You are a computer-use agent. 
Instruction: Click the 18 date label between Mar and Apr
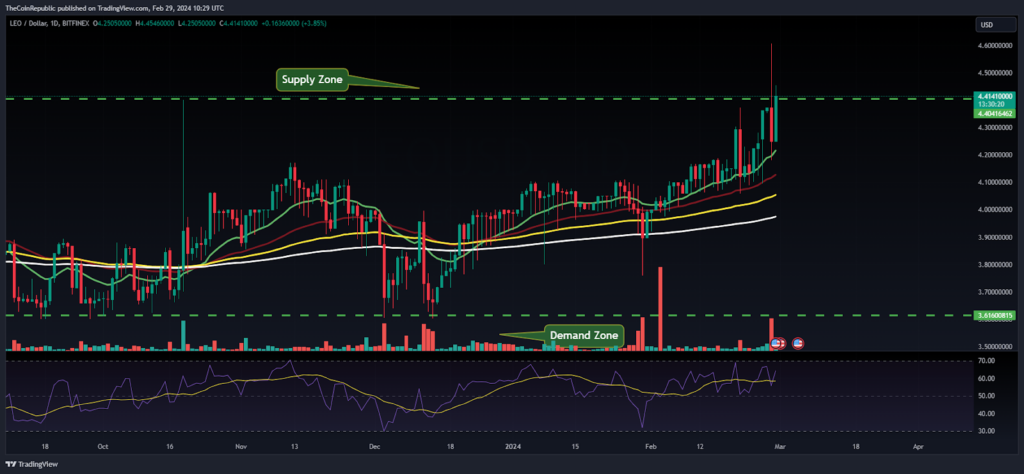click(856, 448)
